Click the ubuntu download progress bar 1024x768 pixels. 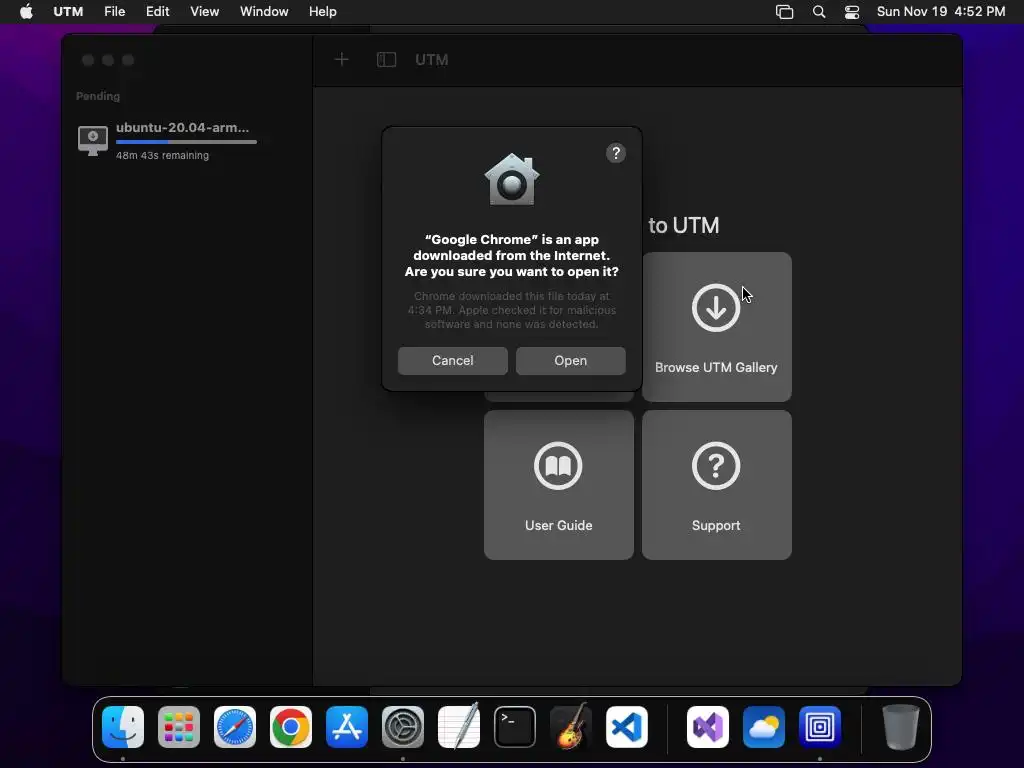click(x=186, y=142)
